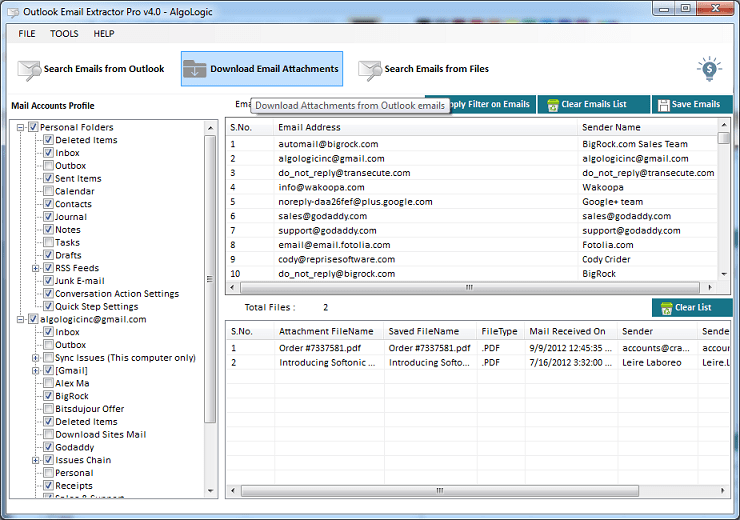Collapse the algologicinc@gmail.com account node

point(20,319)
